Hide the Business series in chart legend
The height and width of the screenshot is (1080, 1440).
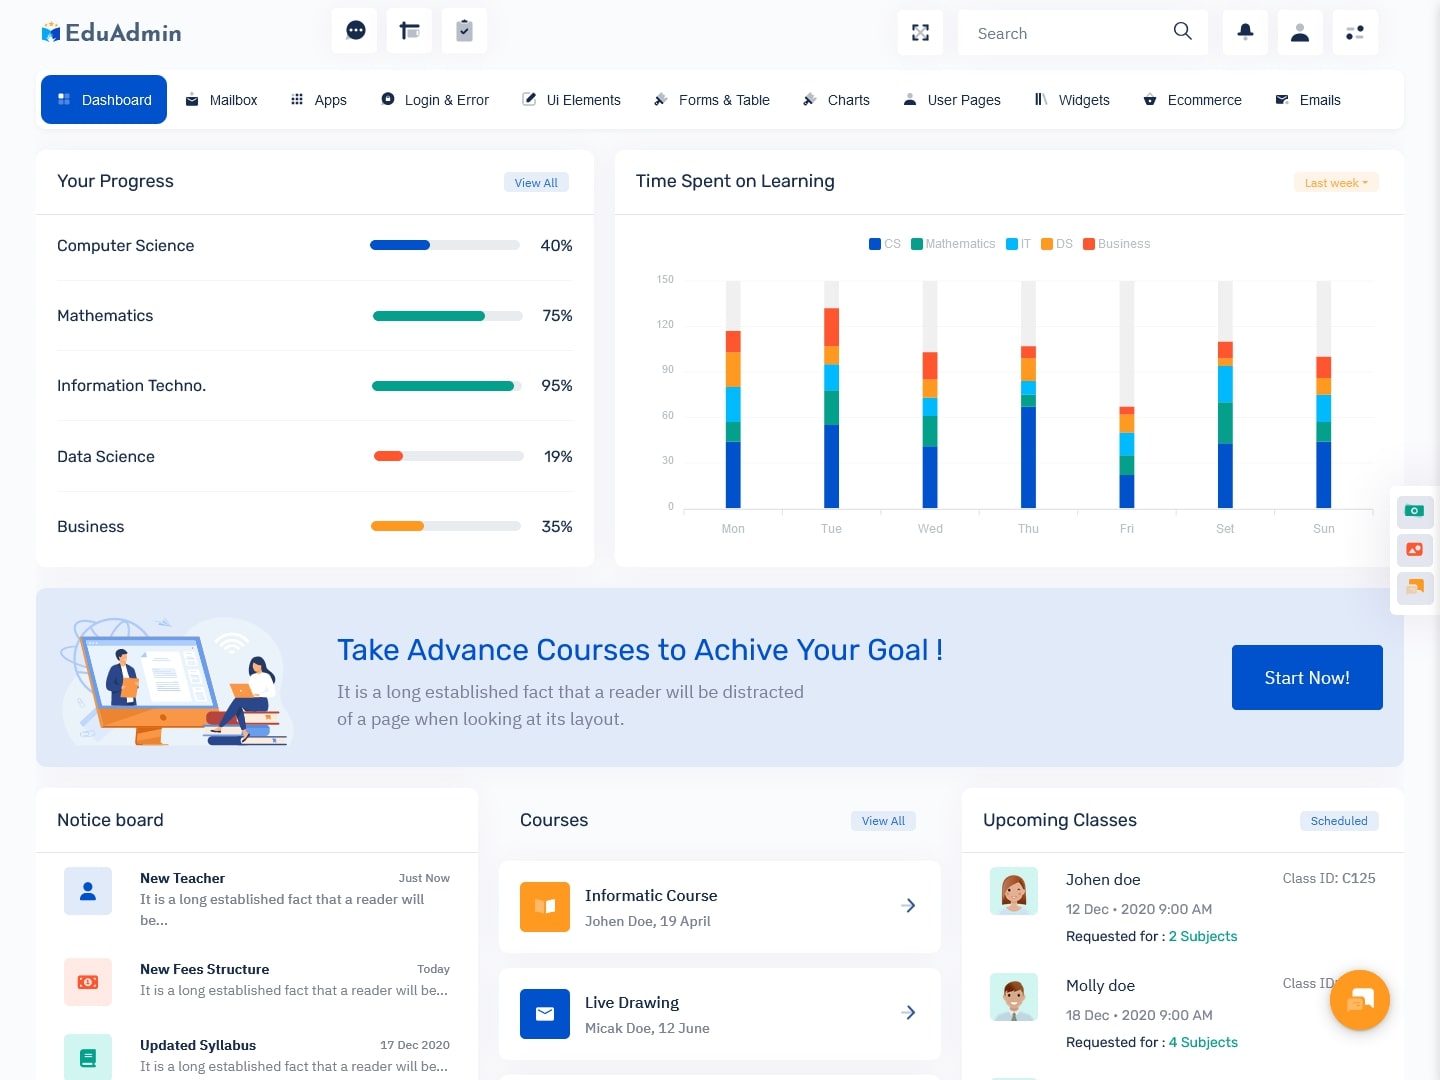coord(1117,244)
